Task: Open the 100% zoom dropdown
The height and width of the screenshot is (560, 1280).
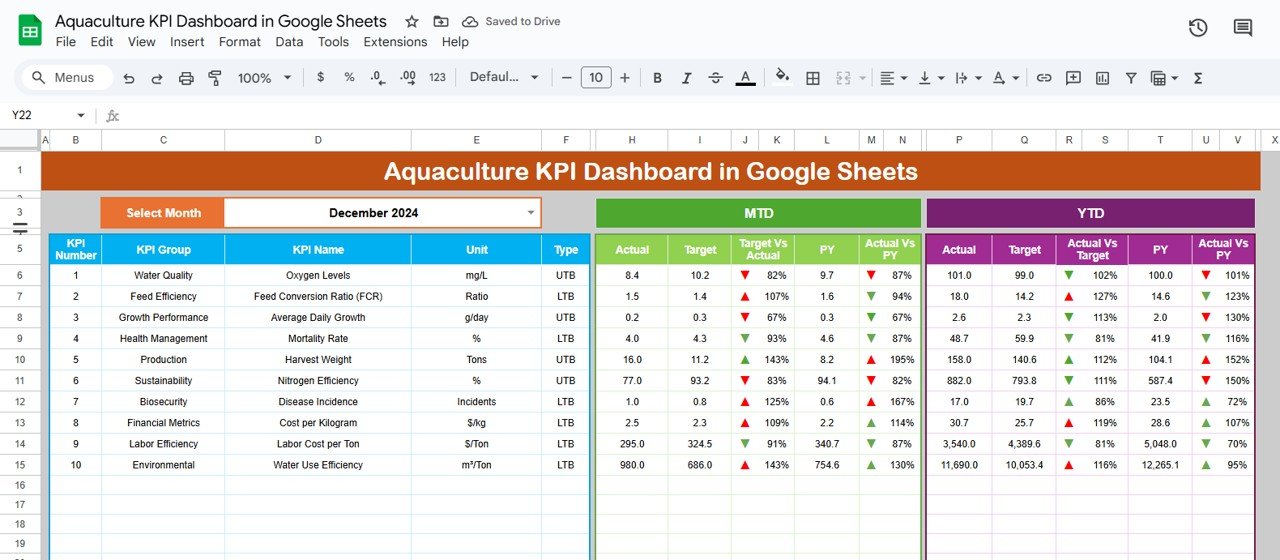Action: coord(264,78)
